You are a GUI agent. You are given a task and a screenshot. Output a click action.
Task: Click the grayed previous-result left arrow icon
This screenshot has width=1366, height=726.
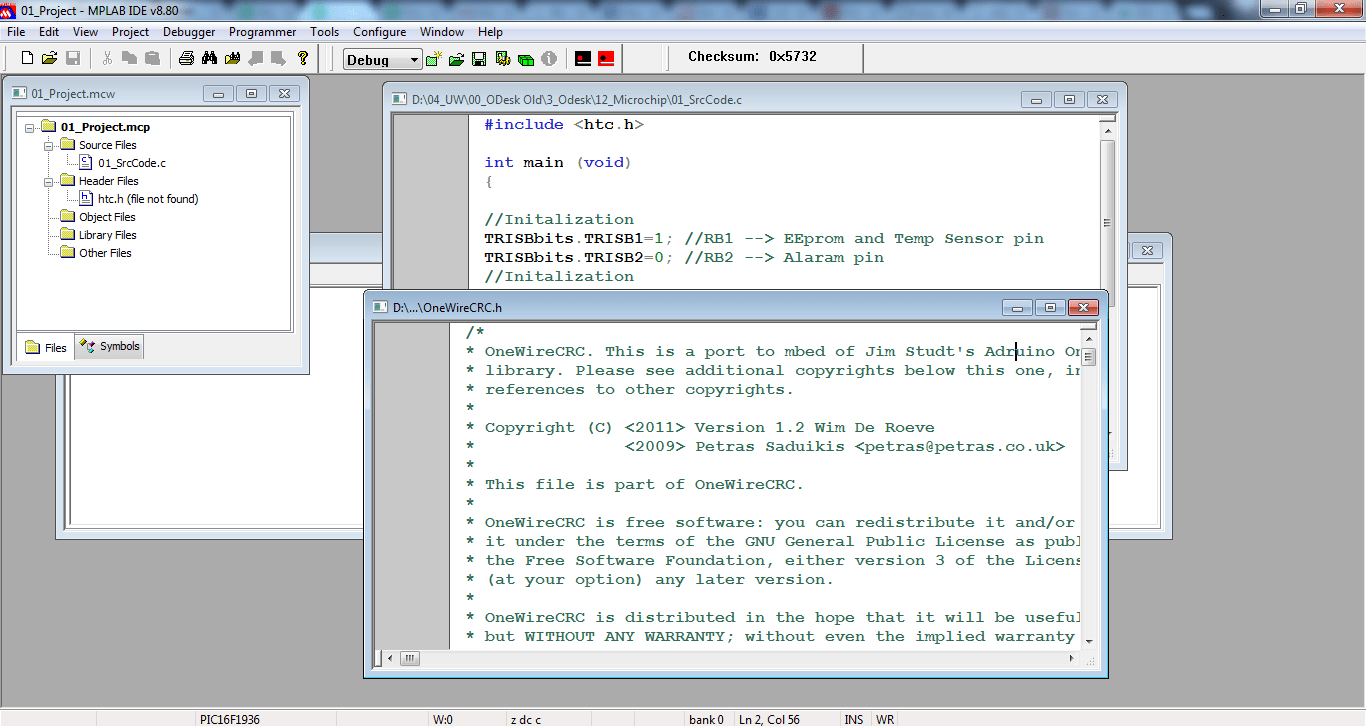tap(256, 59)
